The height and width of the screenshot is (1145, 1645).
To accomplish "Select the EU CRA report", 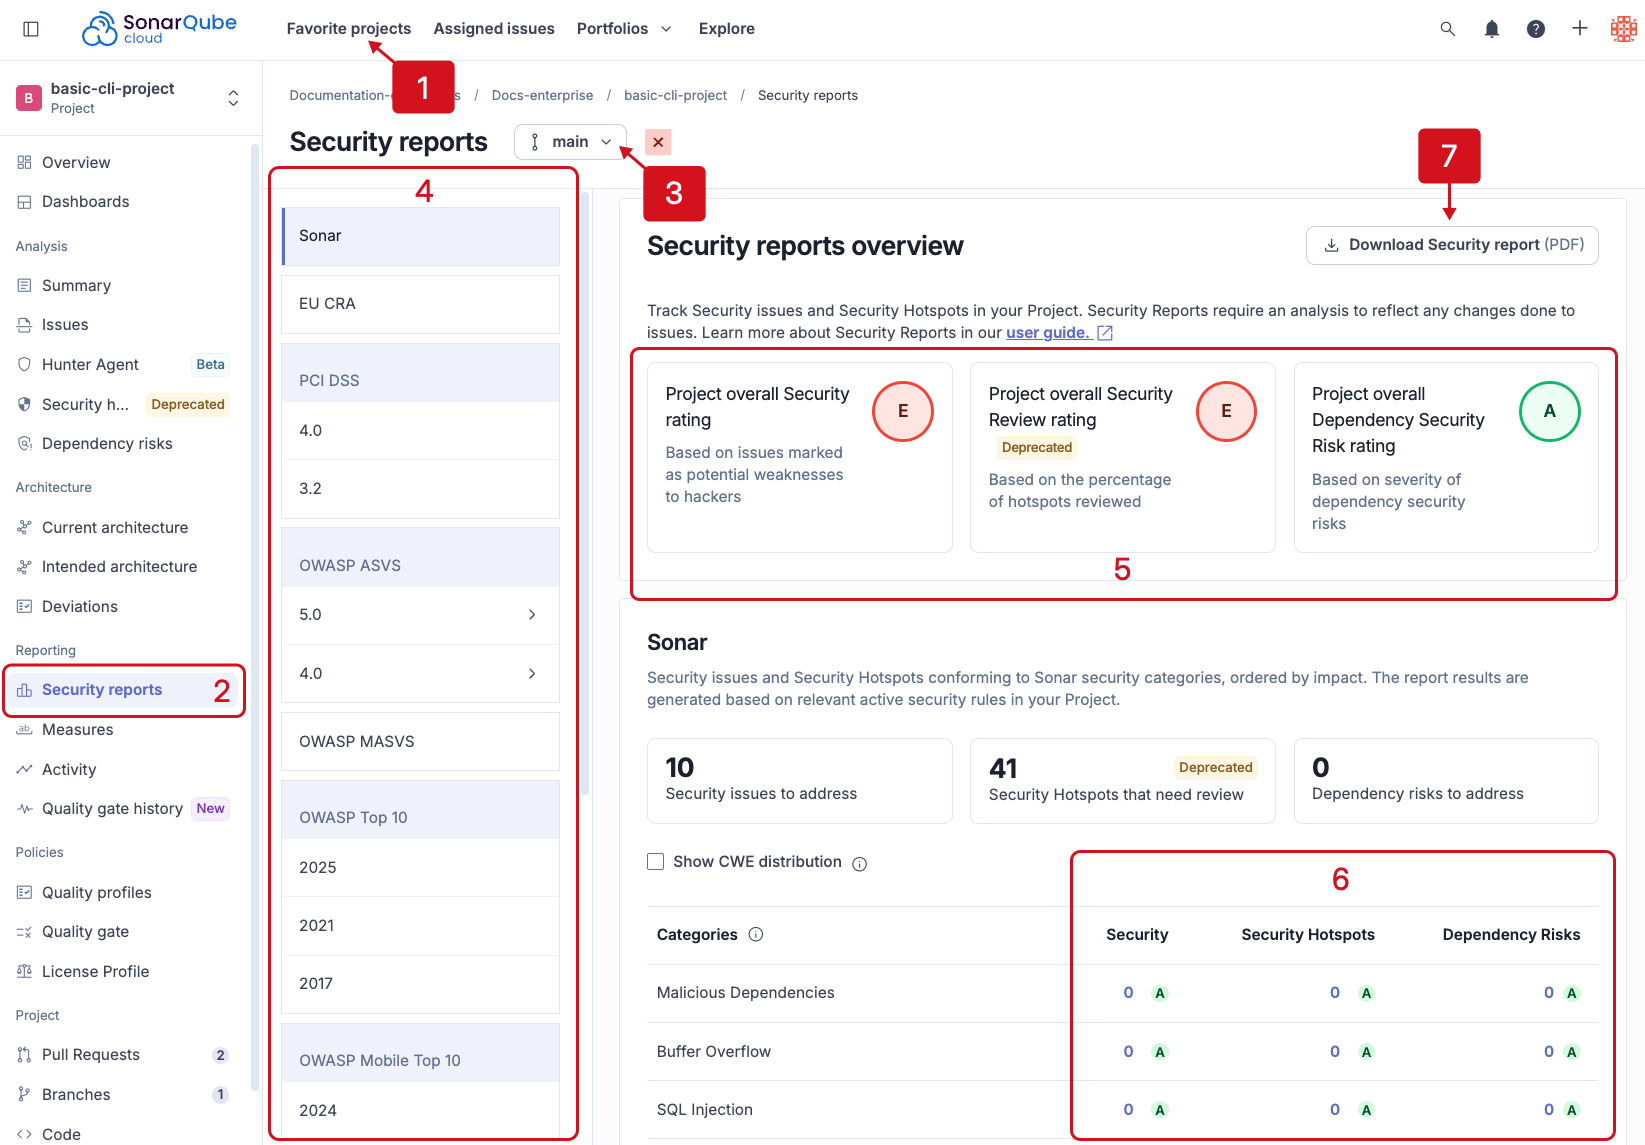I will coord(420,304).
